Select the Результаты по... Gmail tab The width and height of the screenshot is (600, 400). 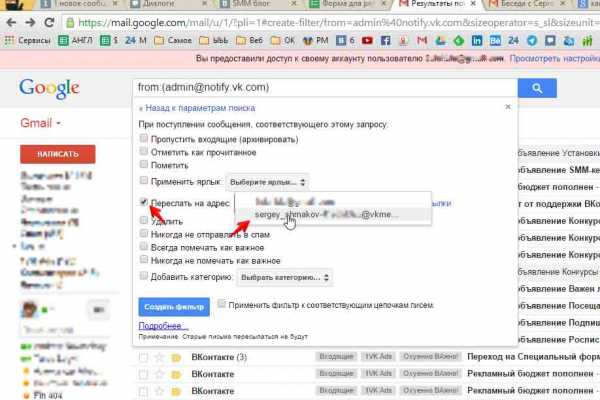437,4
